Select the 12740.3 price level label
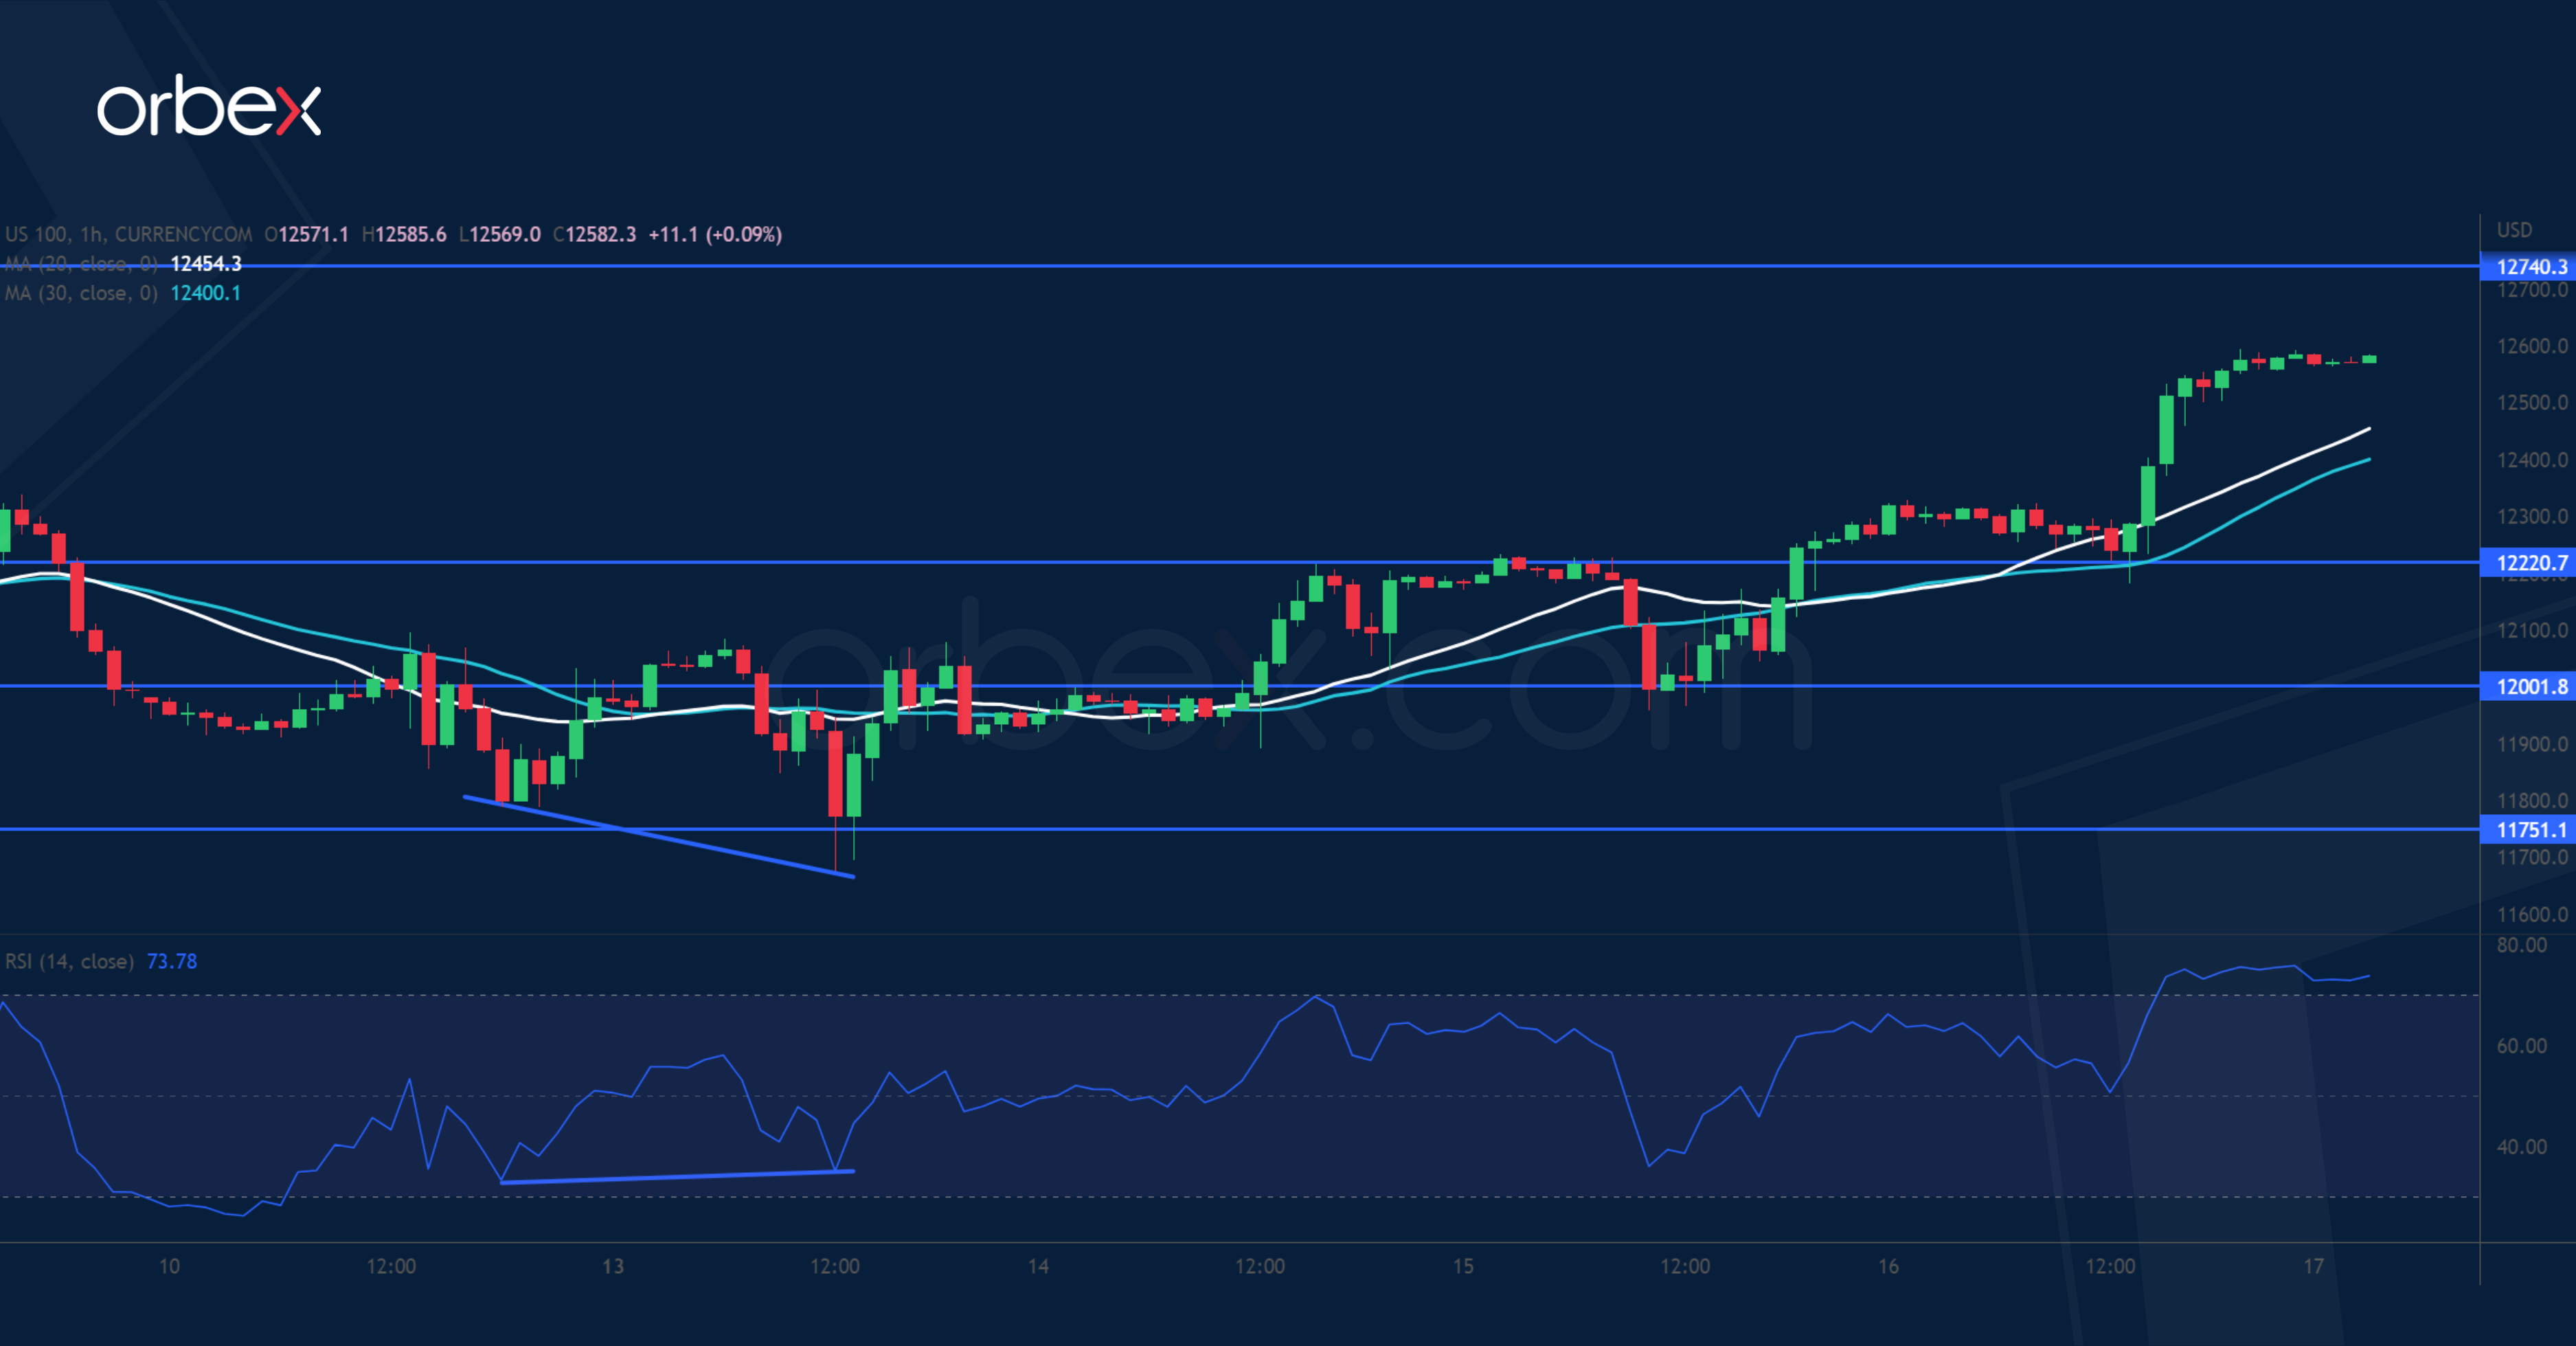Screen dimensions: 2576x1346 2530,267
